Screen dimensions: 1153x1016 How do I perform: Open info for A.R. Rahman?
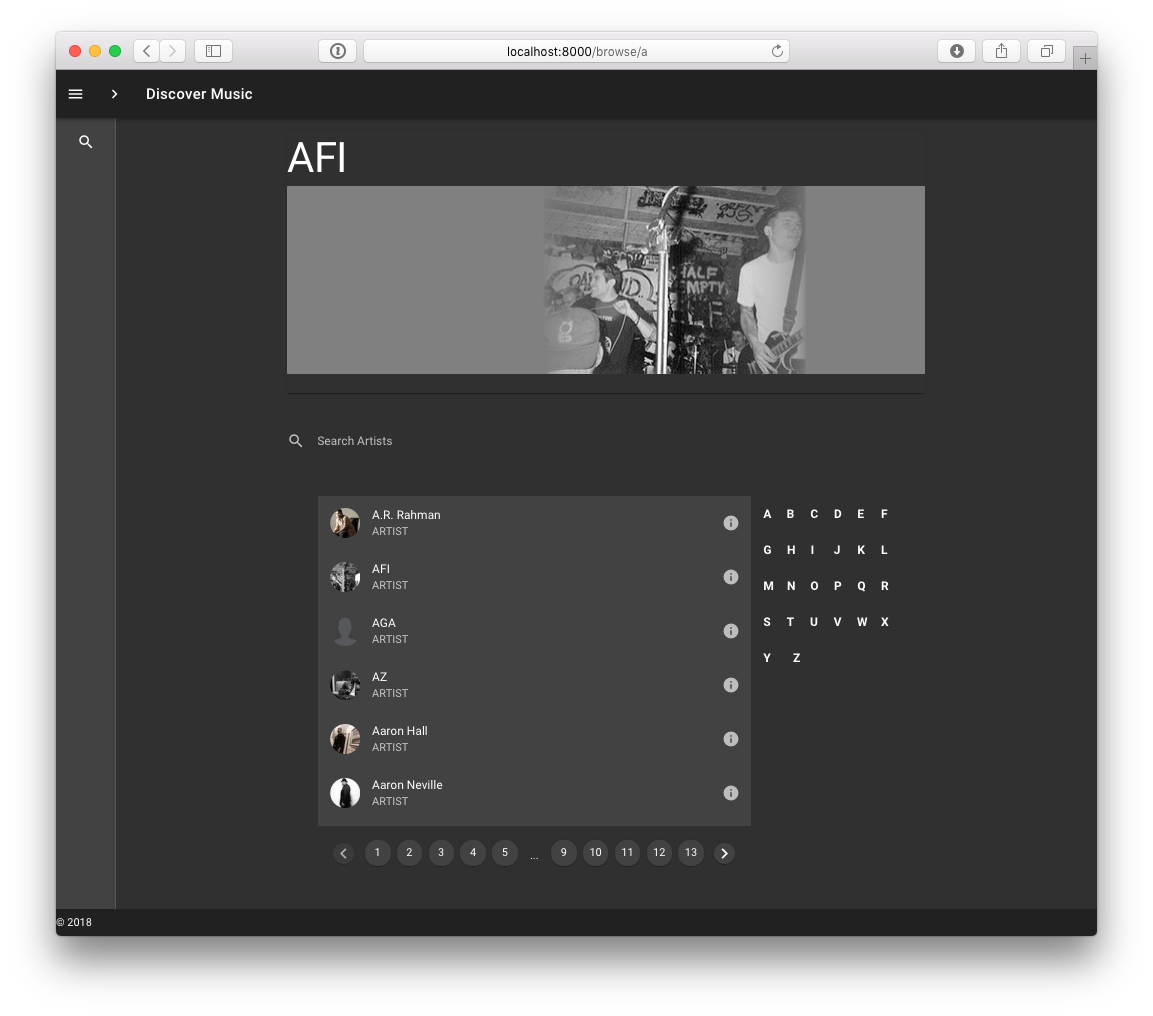coord(731,523)
